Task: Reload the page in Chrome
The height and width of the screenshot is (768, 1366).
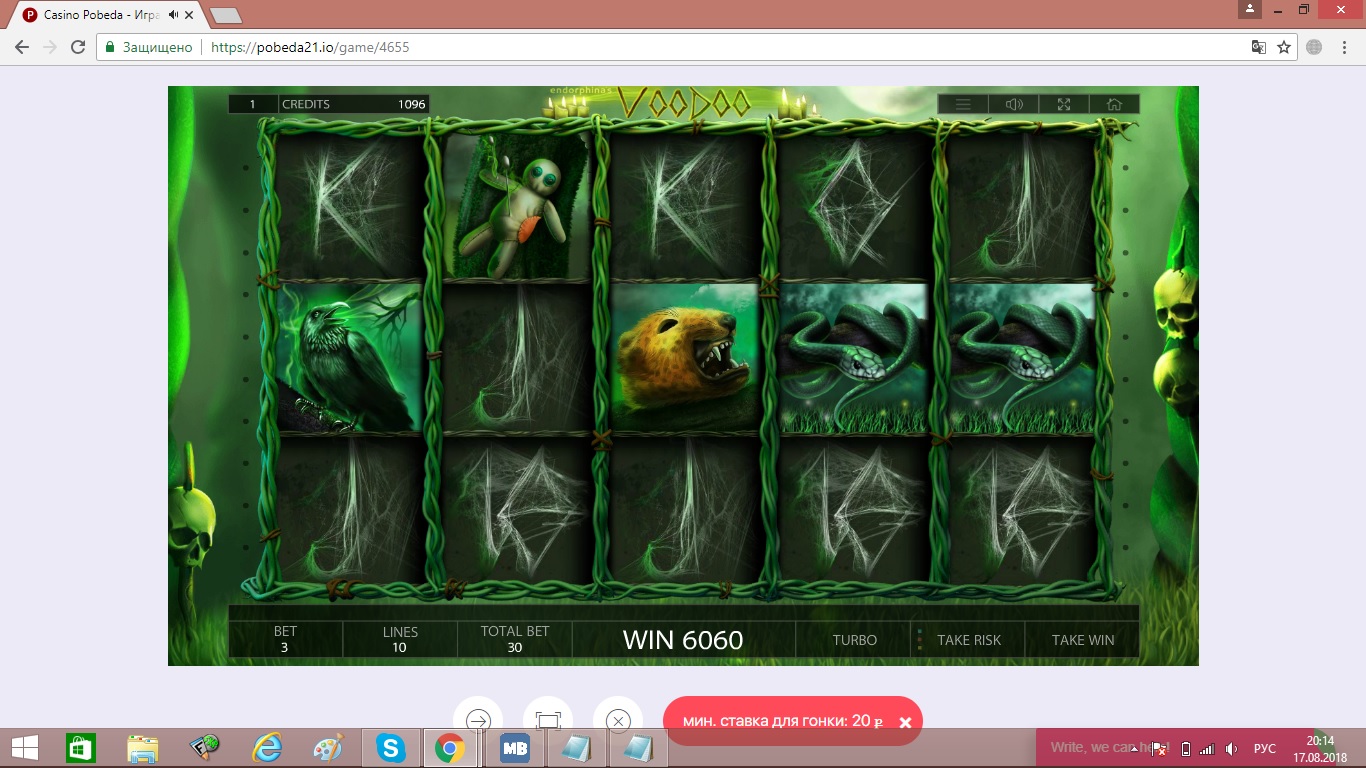Action: click(78, 47)
